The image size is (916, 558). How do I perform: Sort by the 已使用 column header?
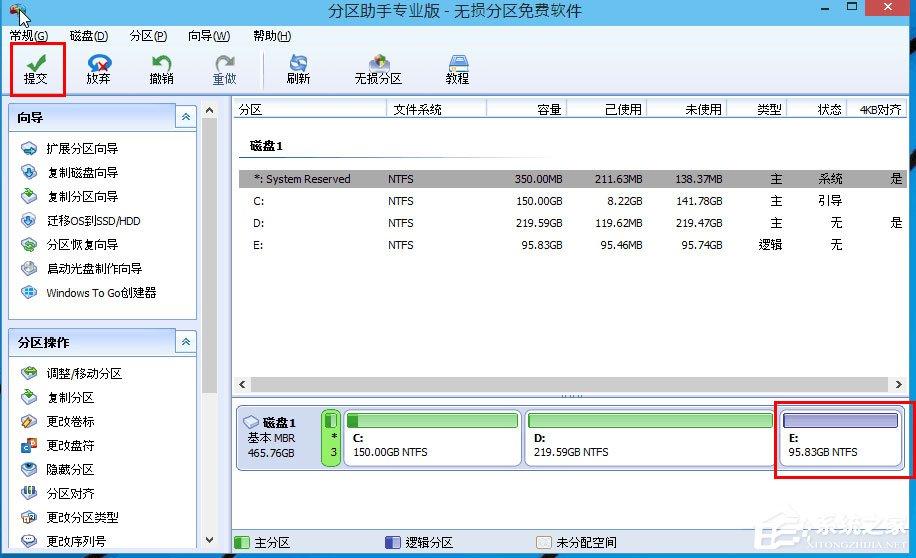(x=606, y=109)
